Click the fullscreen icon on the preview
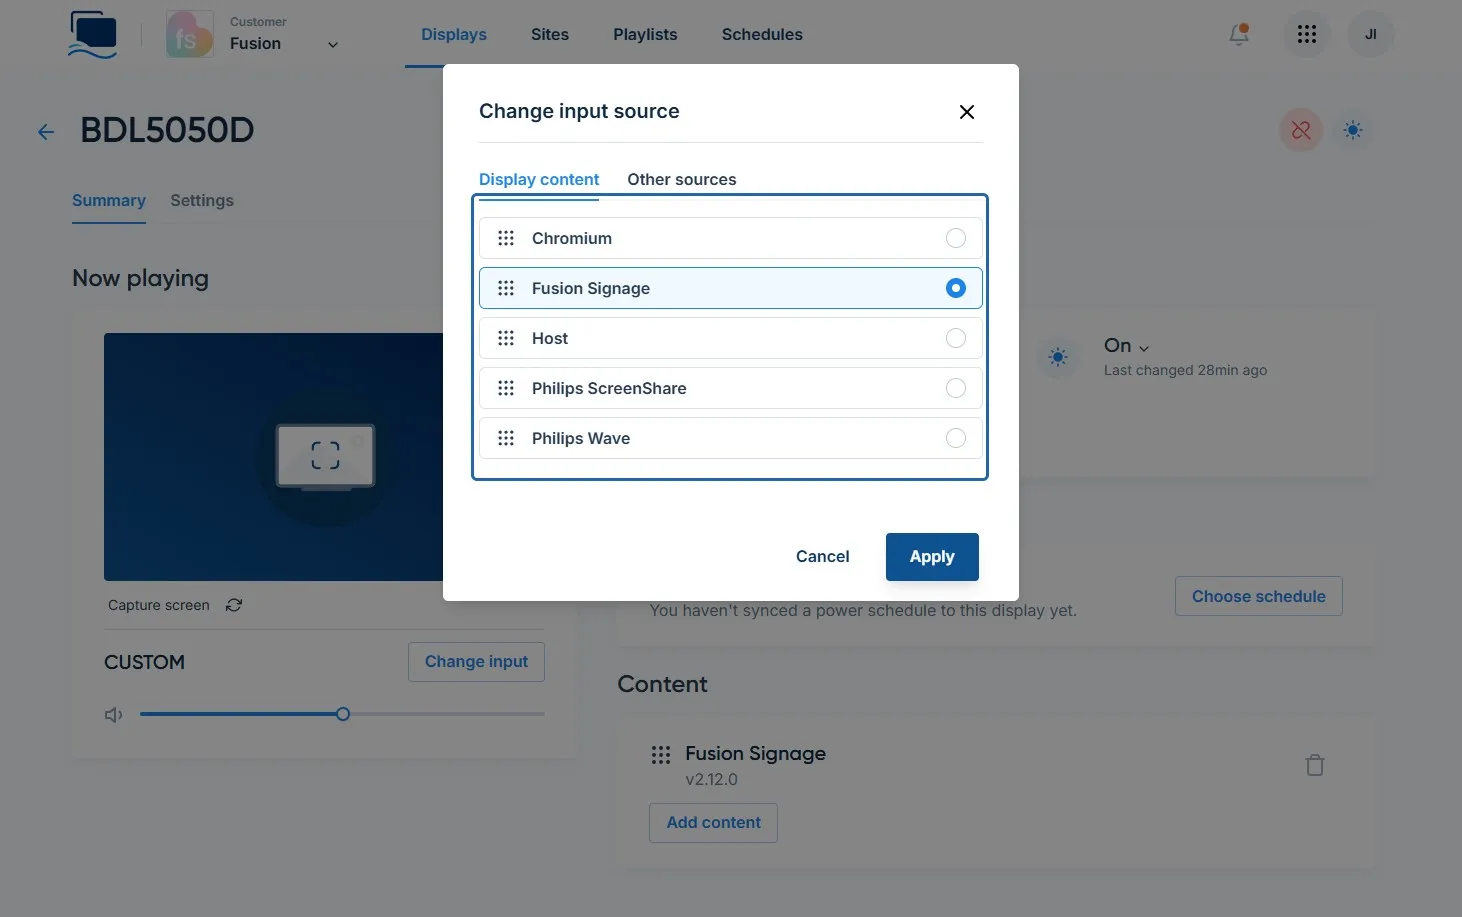 [x=325, y=456]
